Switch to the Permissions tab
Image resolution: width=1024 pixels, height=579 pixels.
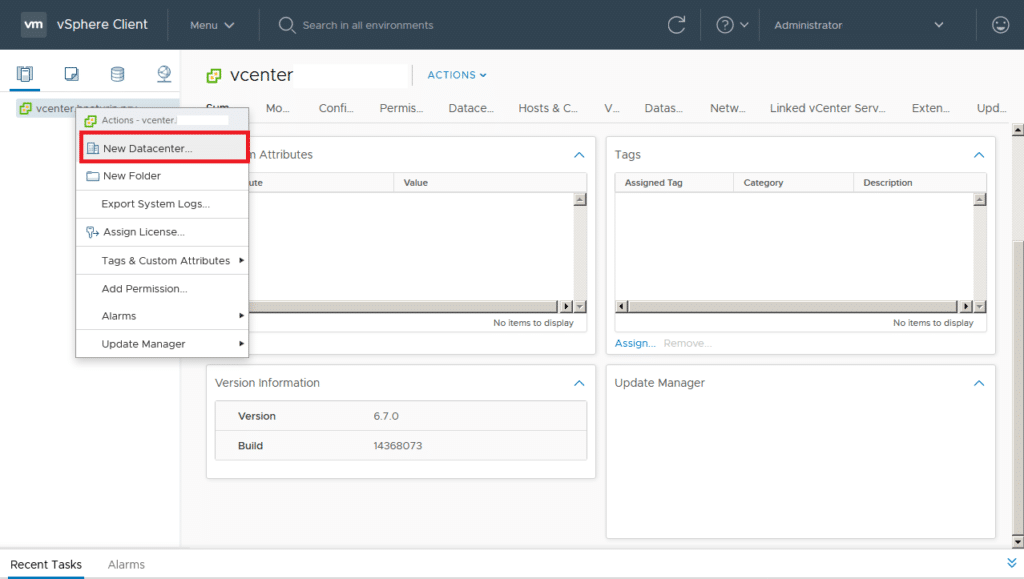coord(401,108)
